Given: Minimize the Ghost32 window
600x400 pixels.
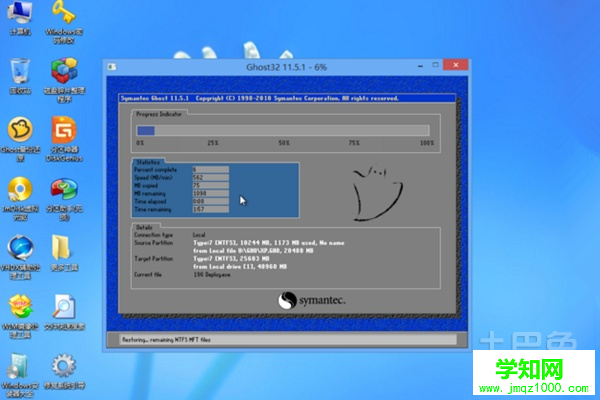Looking at the screenshot, I should point(420,66).
